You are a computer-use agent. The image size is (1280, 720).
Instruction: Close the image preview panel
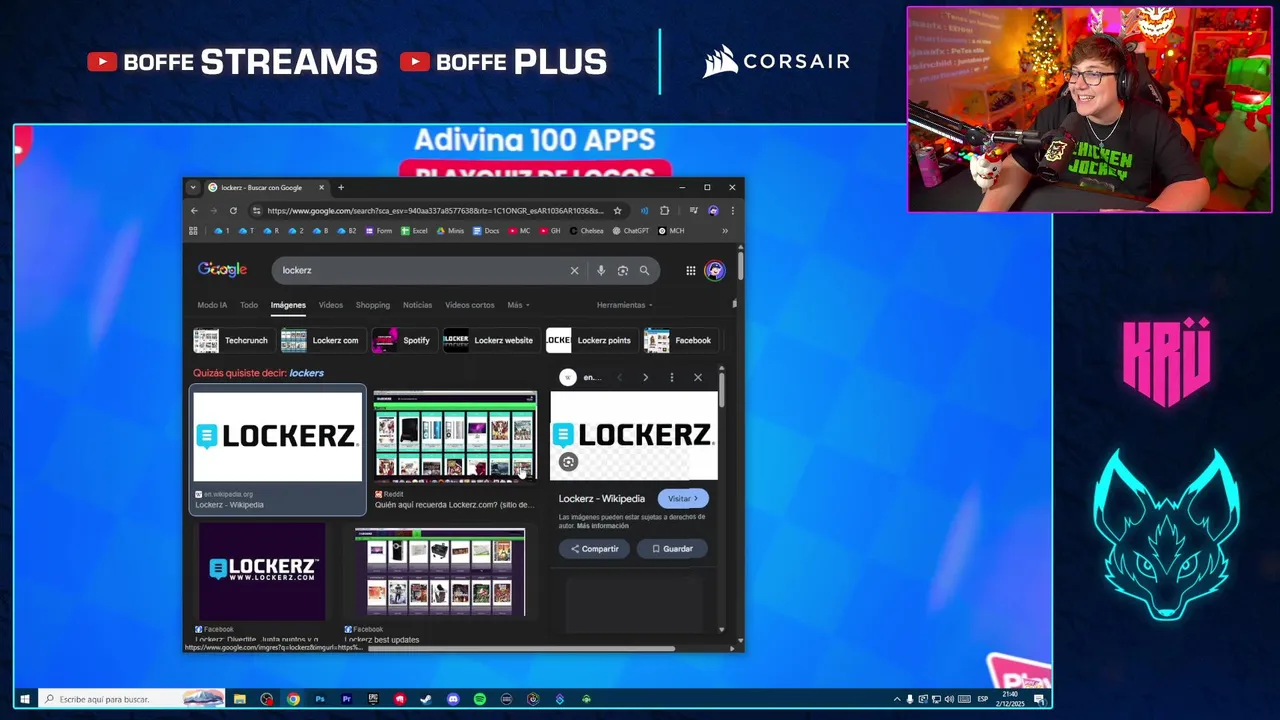(697, 377)
